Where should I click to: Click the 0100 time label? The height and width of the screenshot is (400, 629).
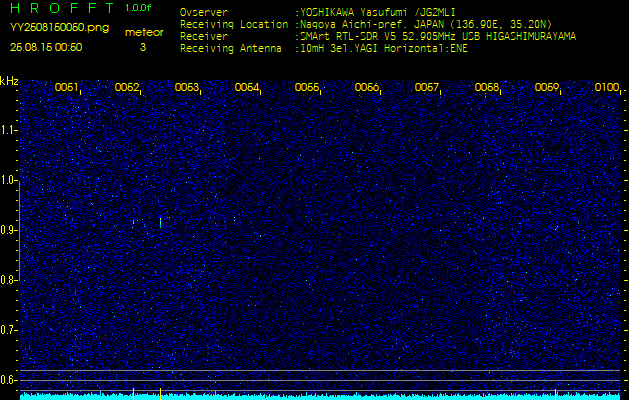[607, 87]
